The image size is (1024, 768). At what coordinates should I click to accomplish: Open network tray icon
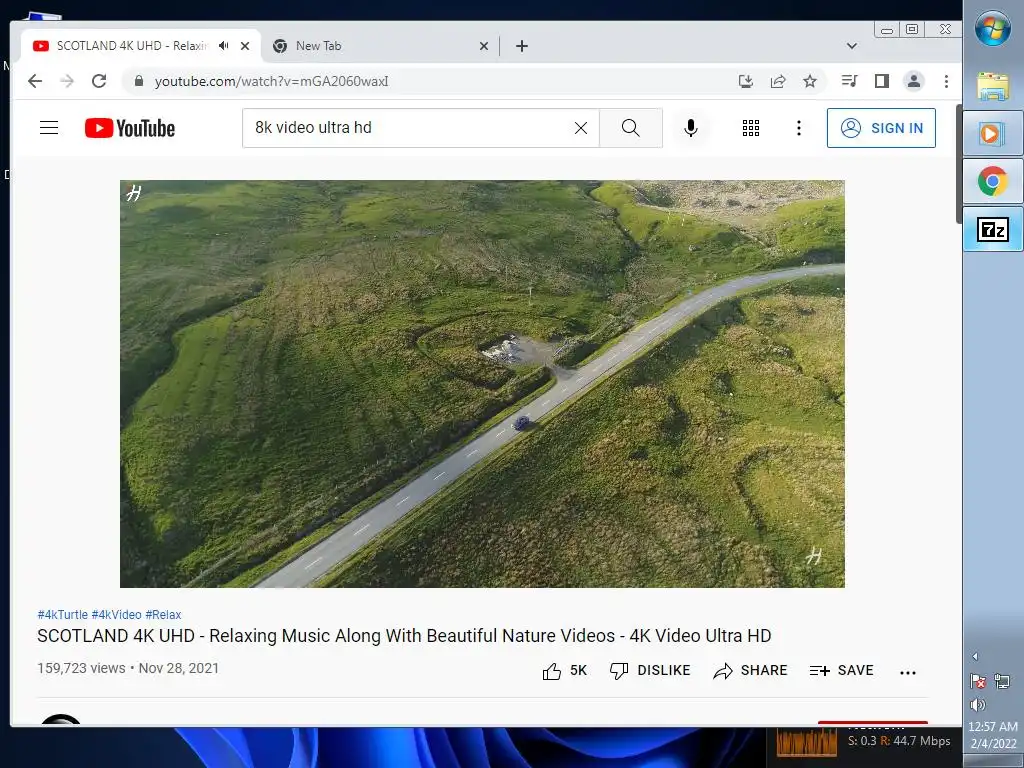(x=1002, y=682)
